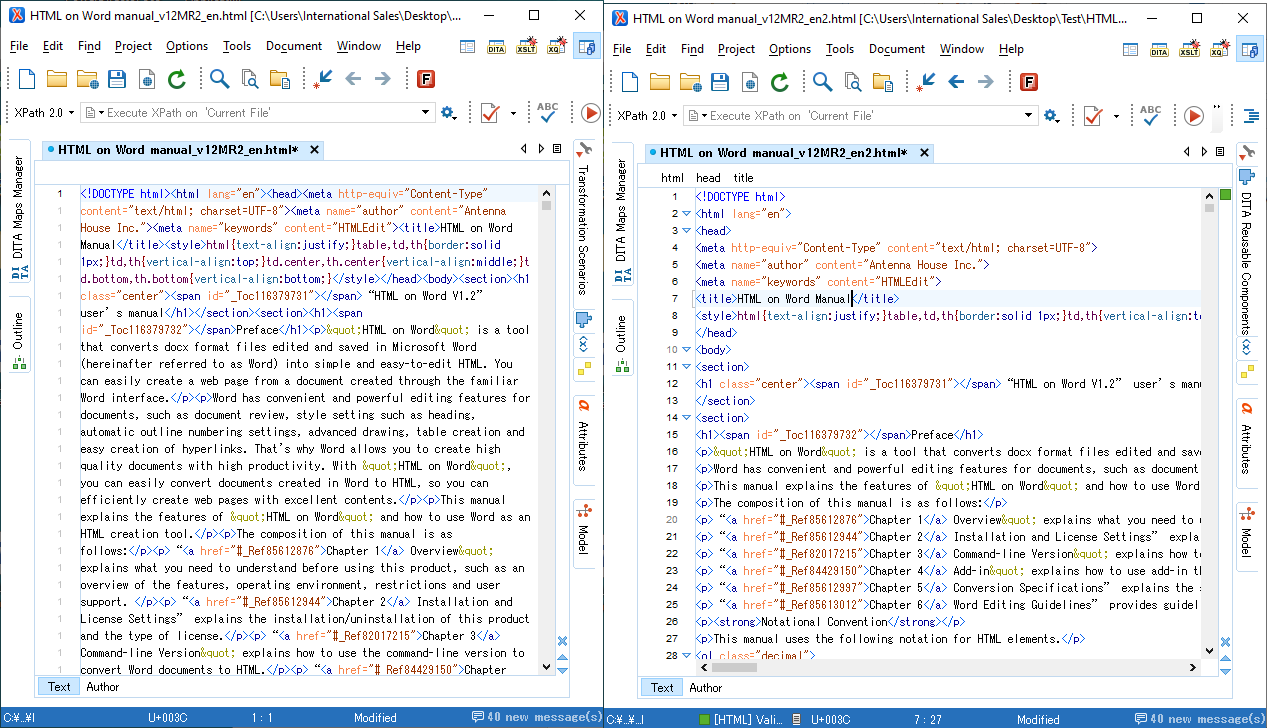
Task: Click XPath settings gear in left window
Action: point(447,113)
